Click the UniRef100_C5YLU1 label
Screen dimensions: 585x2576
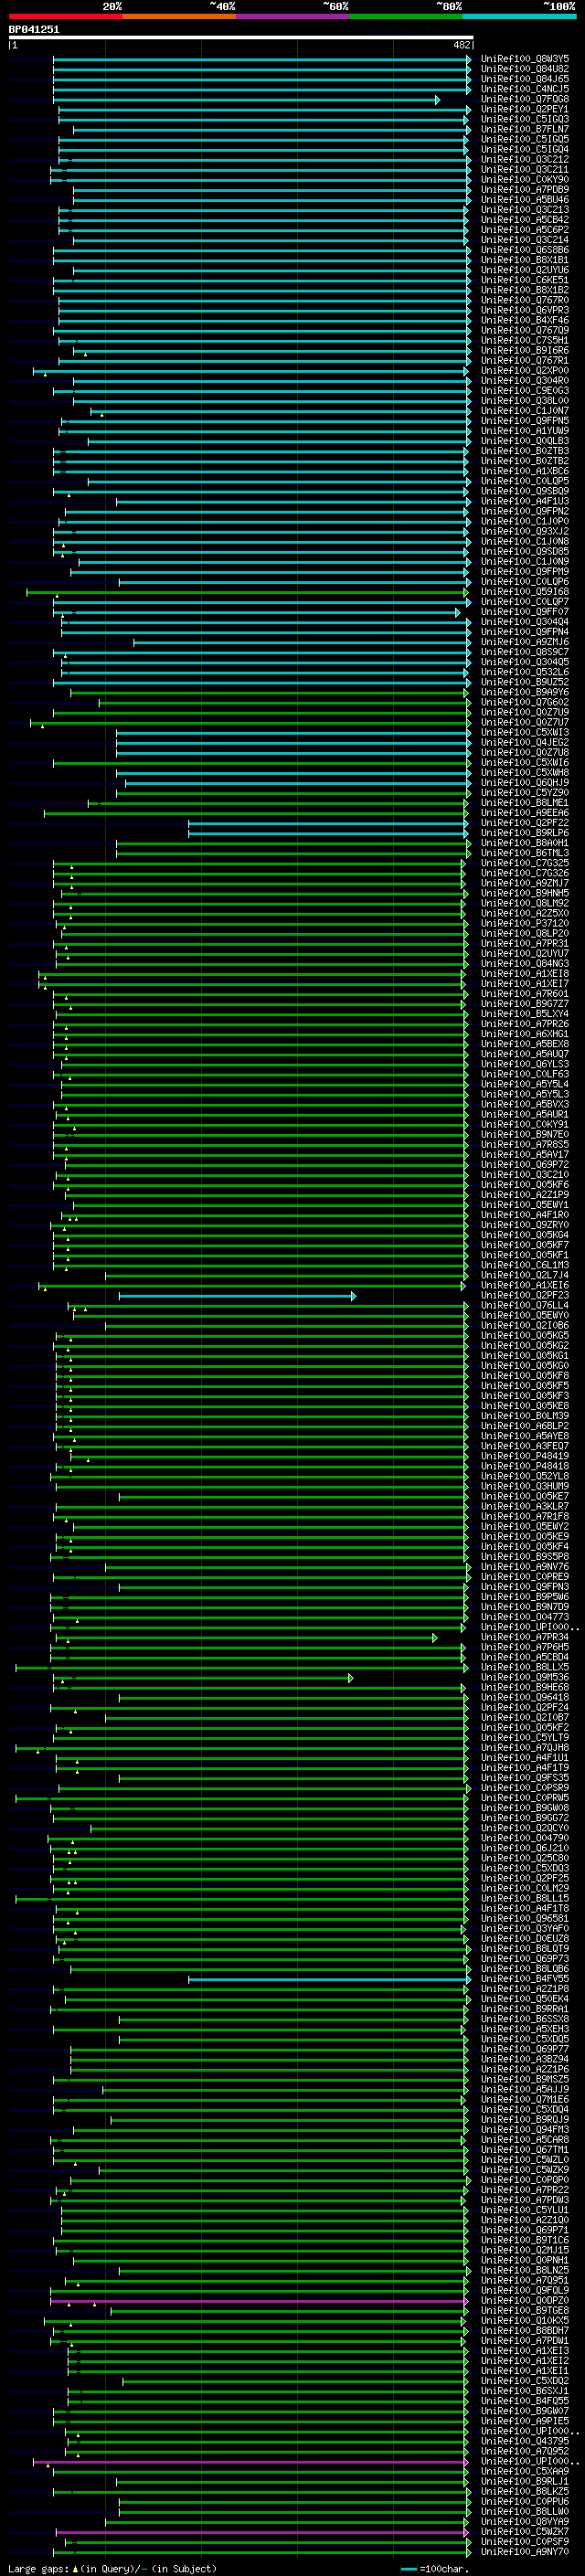coord(525,2209)
